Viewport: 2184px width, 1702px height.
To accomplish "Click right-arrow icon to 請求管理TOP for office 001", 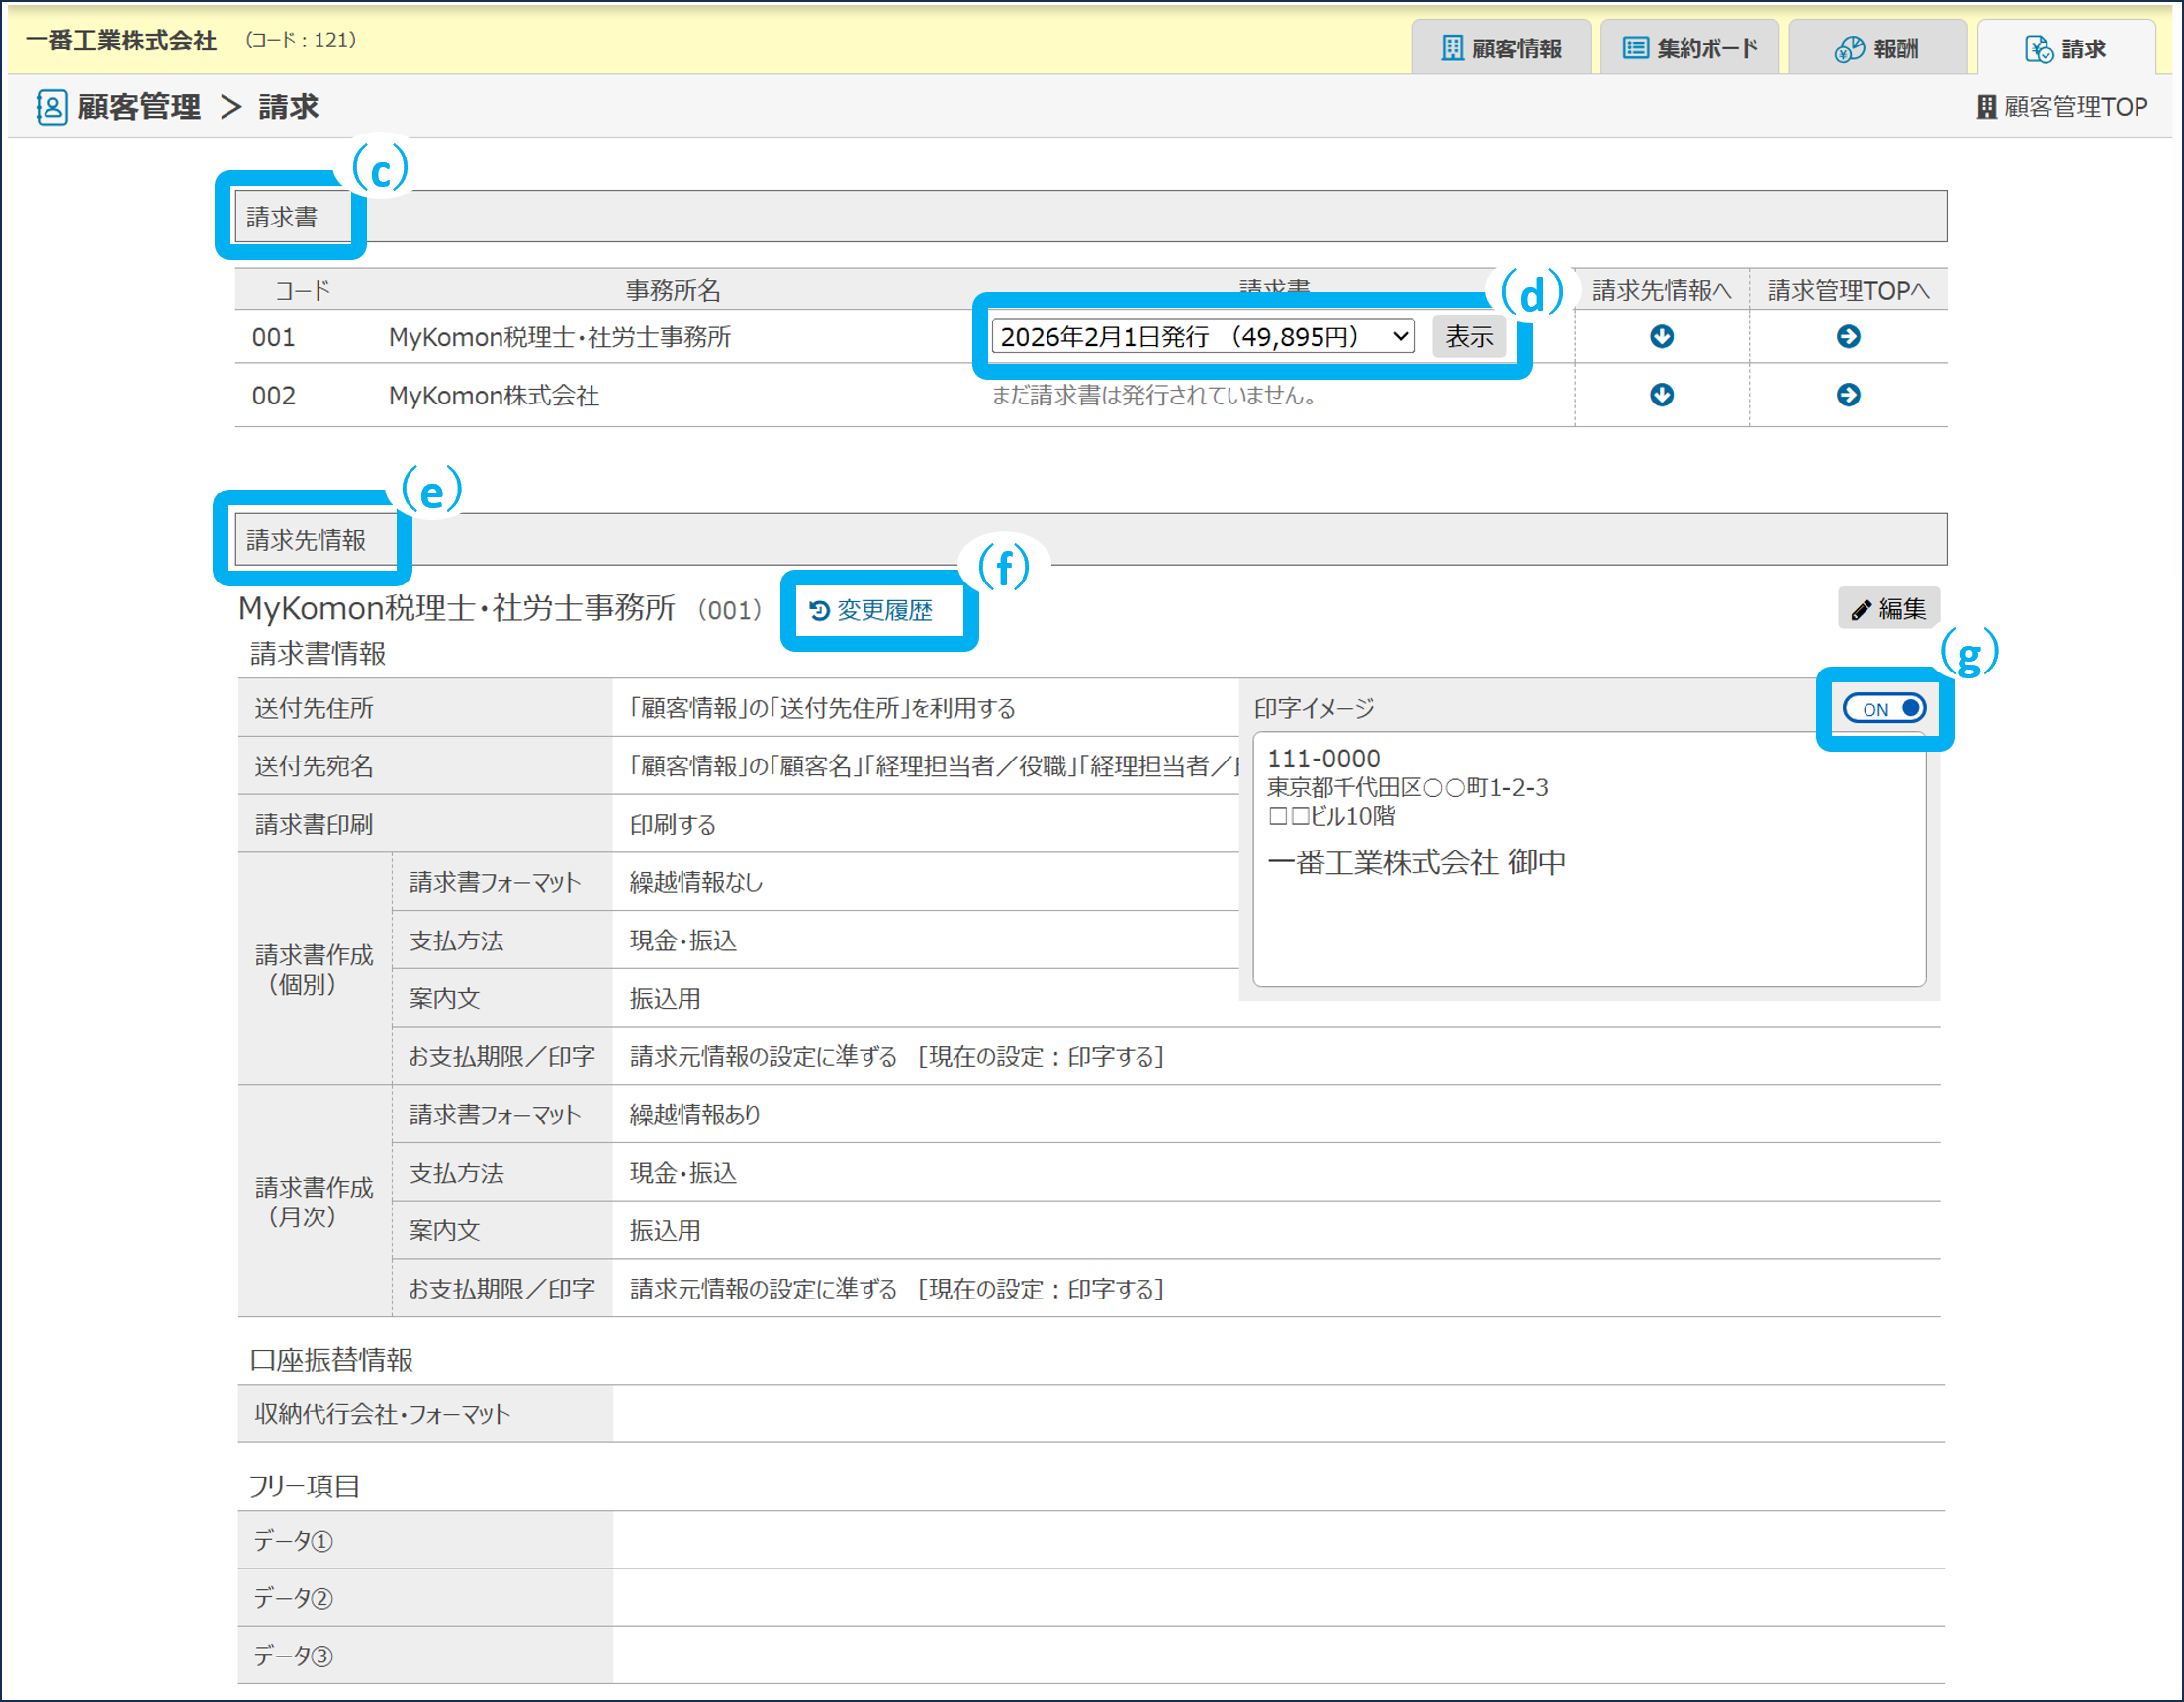I will coord(1847,337).
